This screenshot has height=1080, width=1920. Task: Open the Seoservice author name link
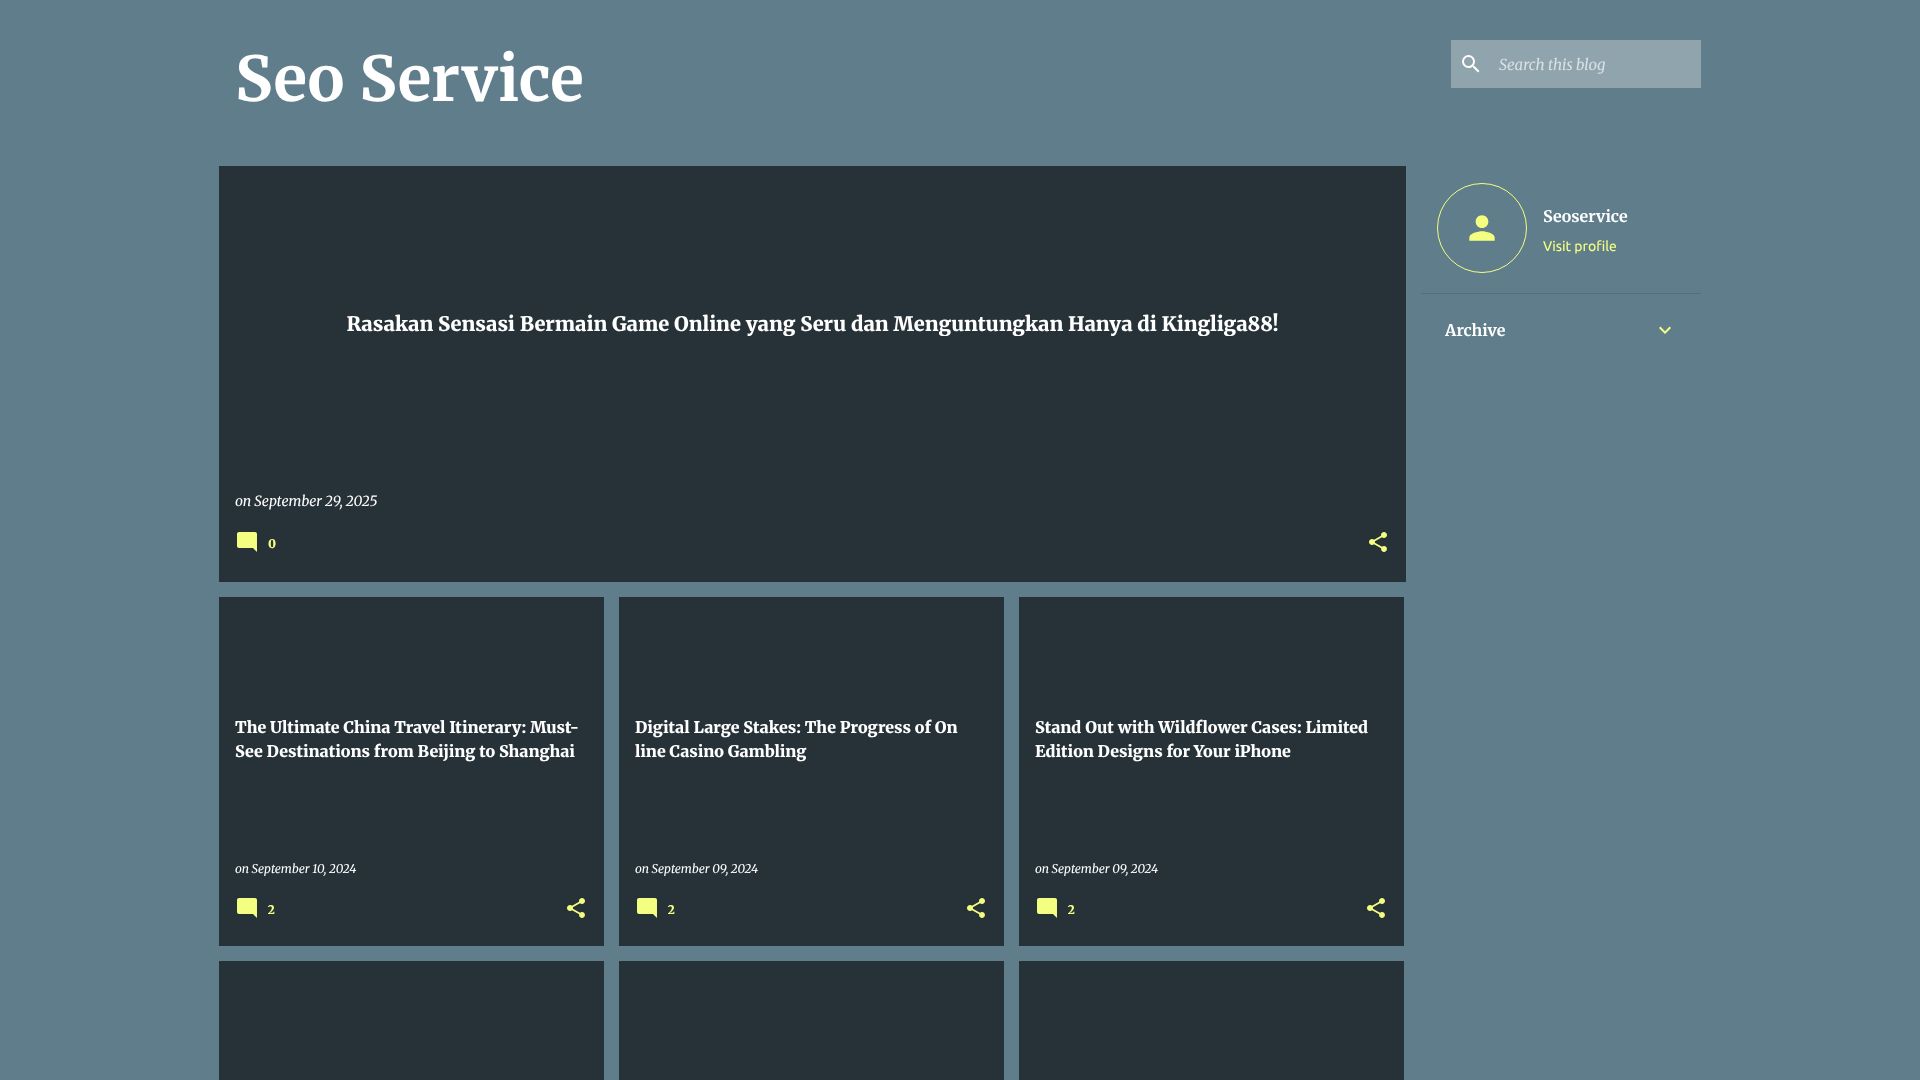(x=1585, y=216)
